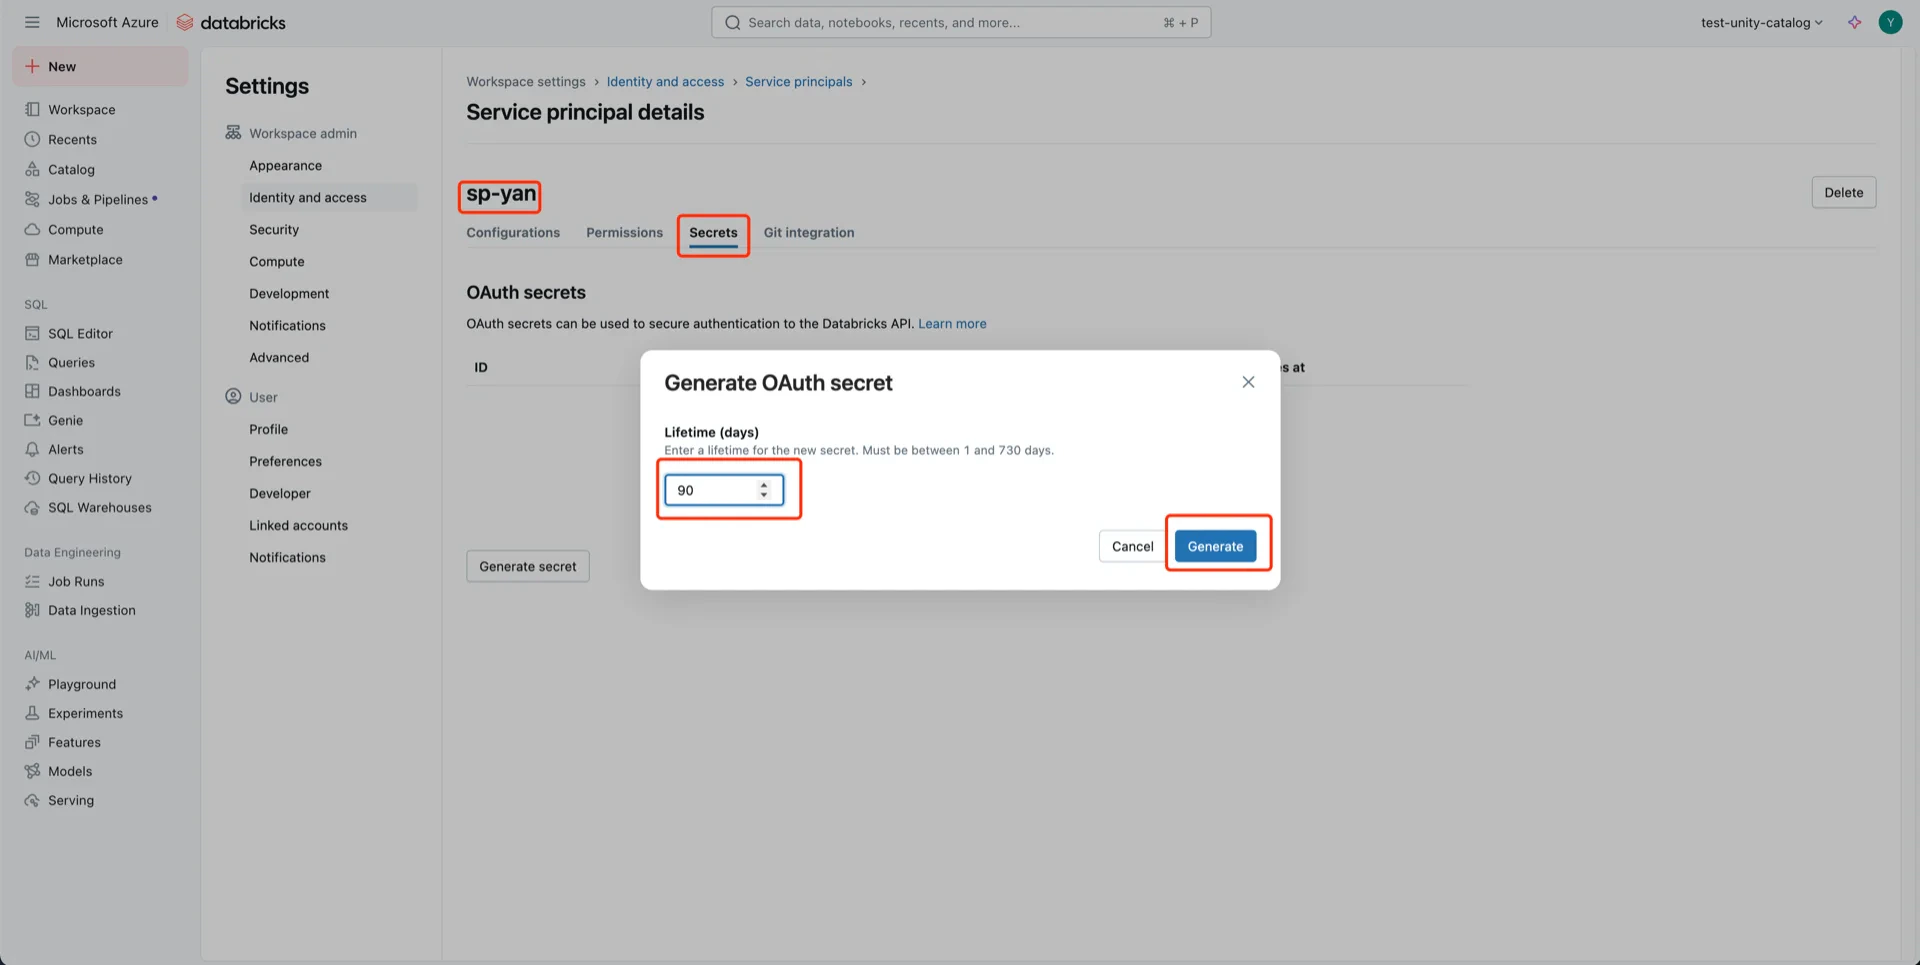Click the Dashboards icon

click(x=33, y=391)
